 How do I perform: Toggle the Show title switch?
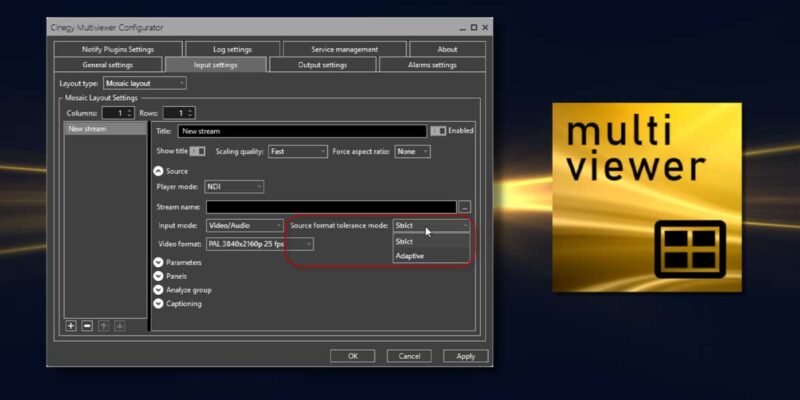pyautogui.click(x=197, y=152)
